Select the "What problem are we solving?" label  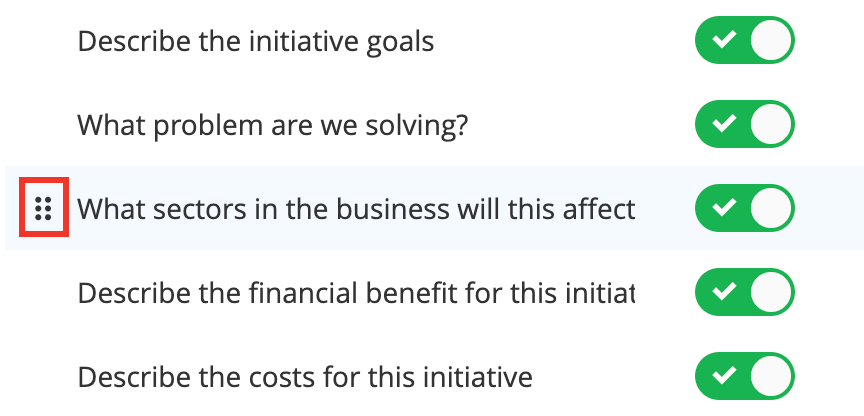[x=272, y=126]
